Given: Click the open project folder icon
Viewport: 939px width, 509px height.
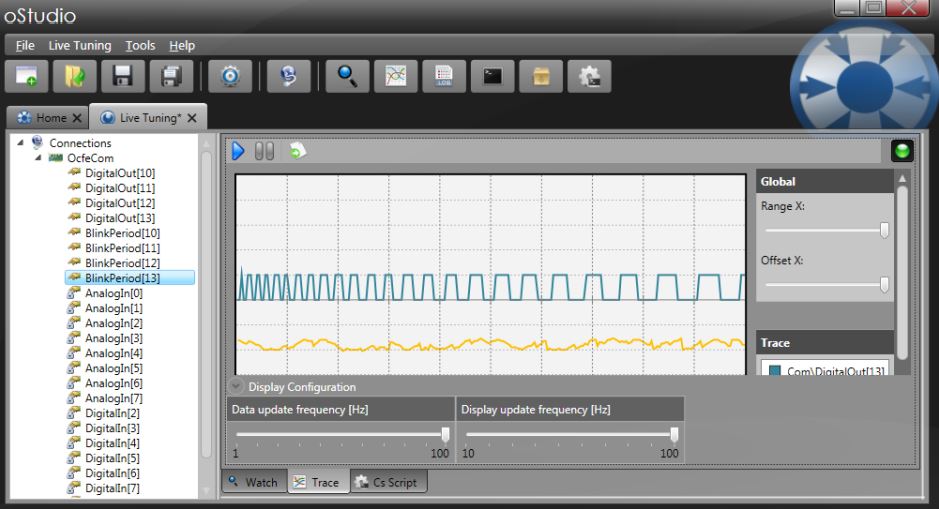Looking at the screenshot, I should click(x=75, y=76).
